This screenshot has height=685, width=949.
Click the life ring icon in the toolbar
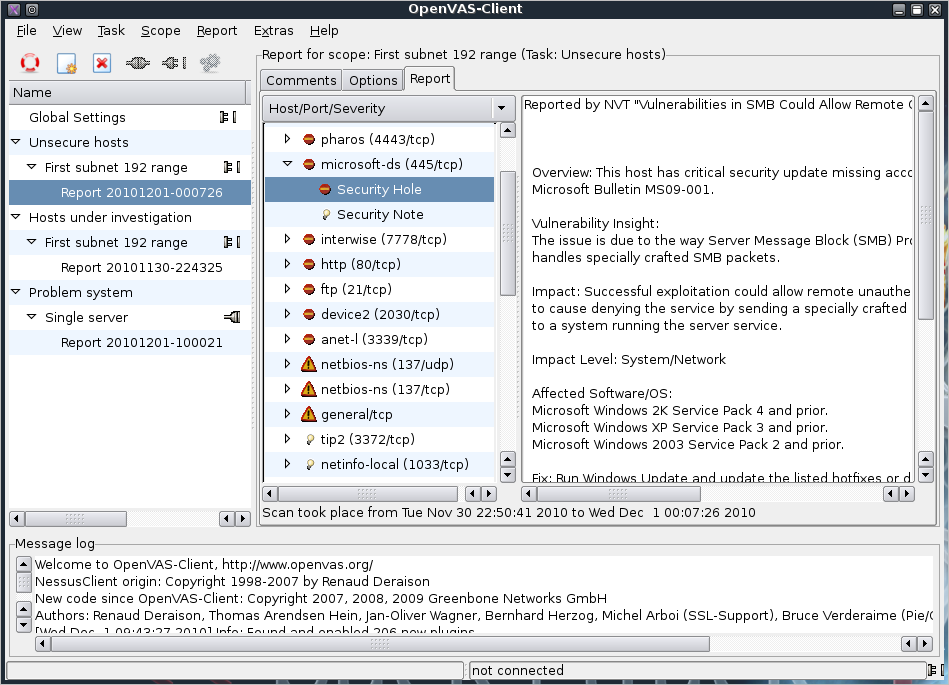click(x=29, y=62)
